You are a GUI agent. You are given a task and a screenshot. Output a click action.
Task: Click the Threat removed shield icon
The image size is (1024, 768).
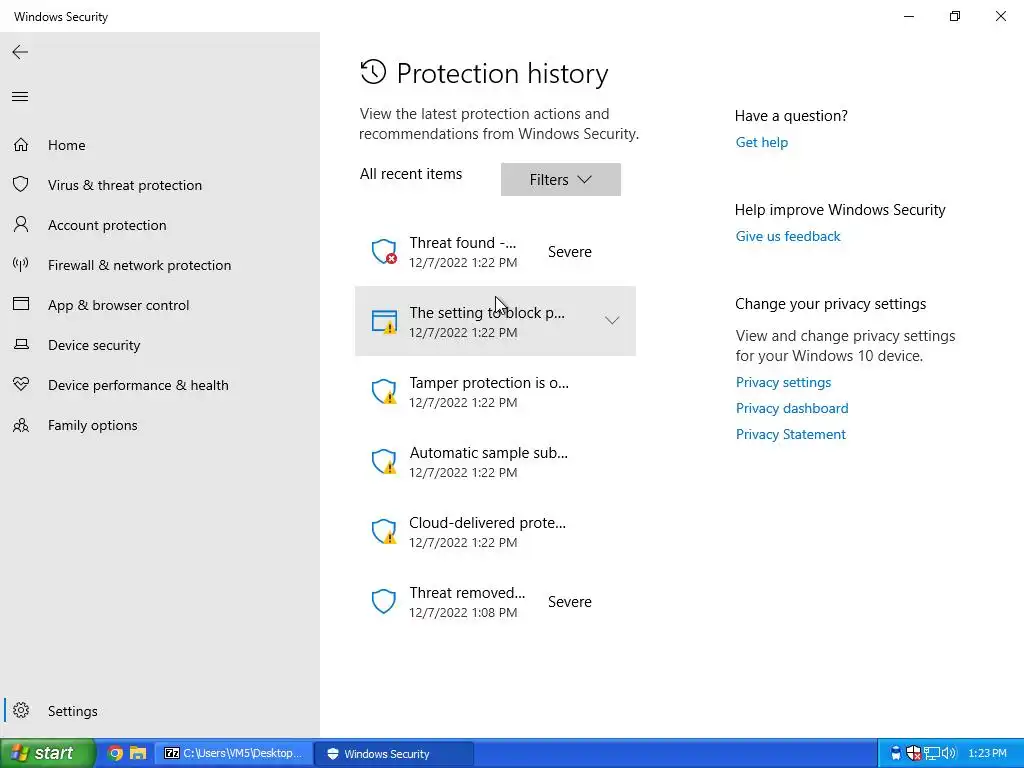pos(384,601)
